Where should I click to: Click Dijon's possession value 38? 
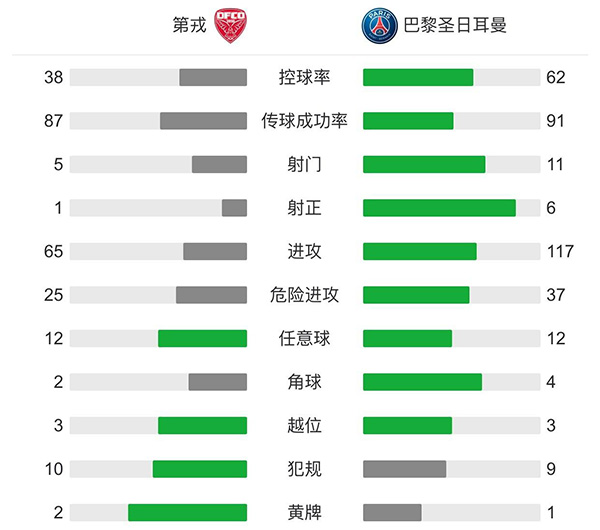pyautogui.click(x=54, y=77)
